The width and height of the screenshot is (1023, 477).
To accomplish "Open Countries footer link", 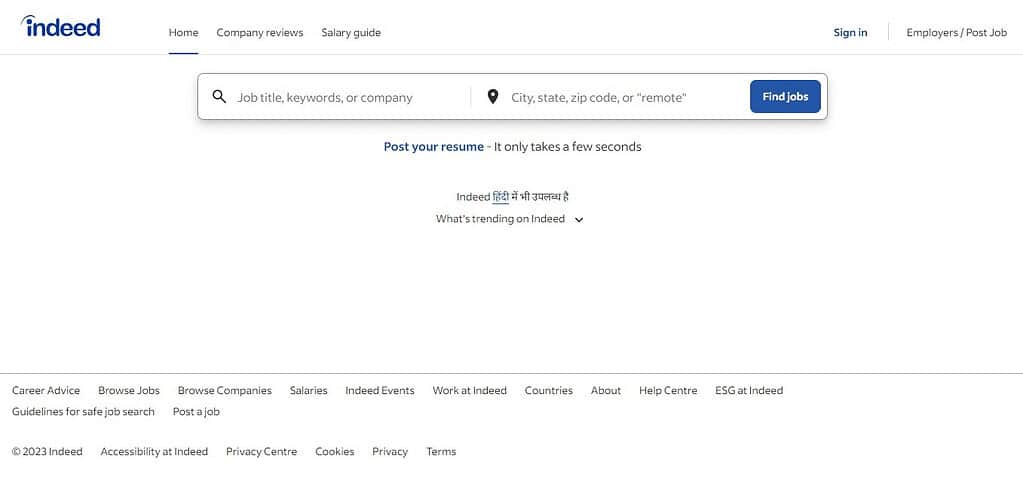I will 549,390.
